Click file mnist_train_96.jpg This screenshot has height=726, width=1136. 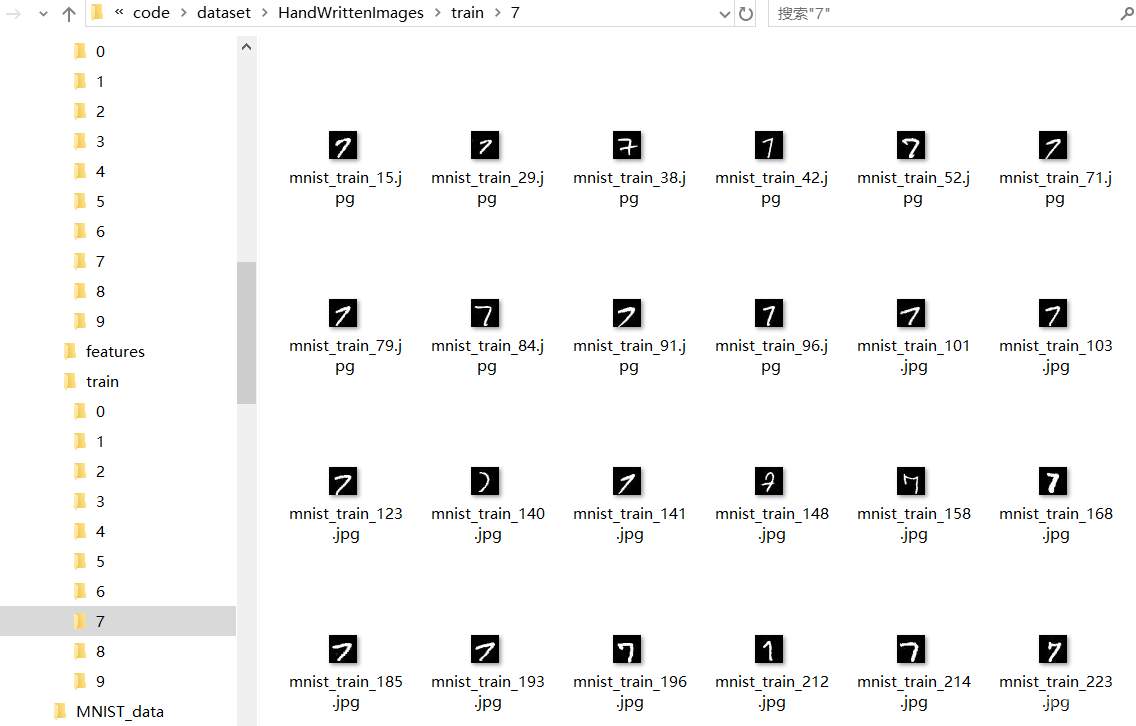coord(769,314)
